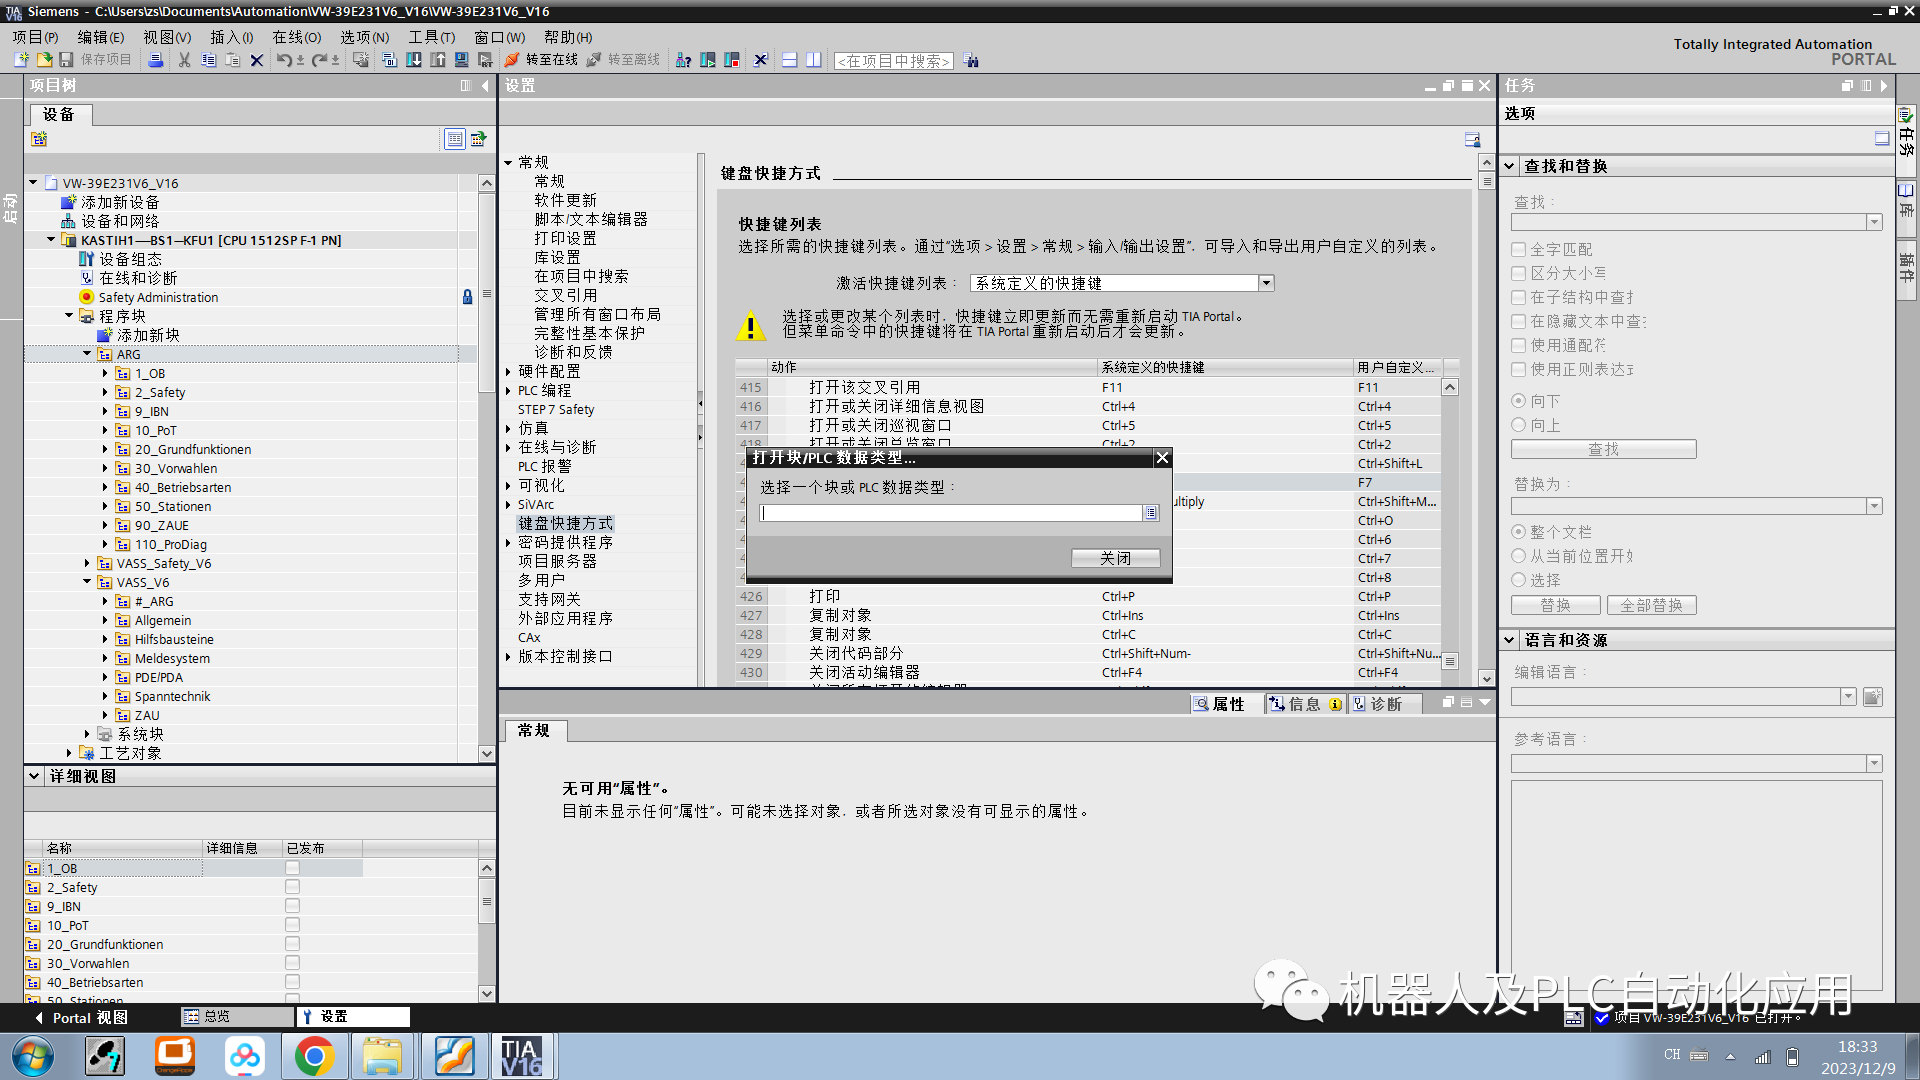The height and width of the screenshot is (1080, 1920).
Task: Click the Replace all button
Action: click(1651, 606)
